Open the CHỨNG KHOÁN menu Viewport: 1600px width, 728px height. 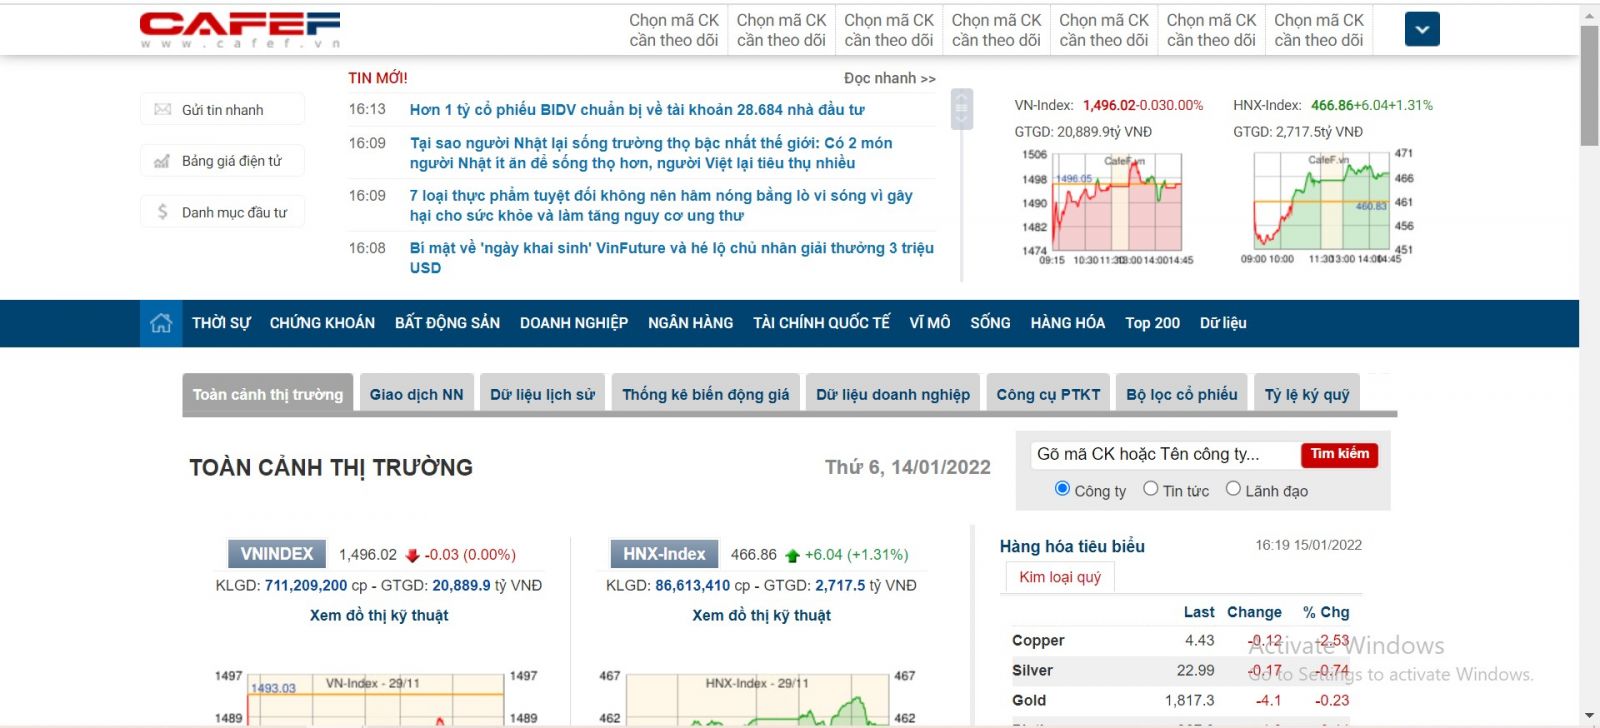click(322, 323)
